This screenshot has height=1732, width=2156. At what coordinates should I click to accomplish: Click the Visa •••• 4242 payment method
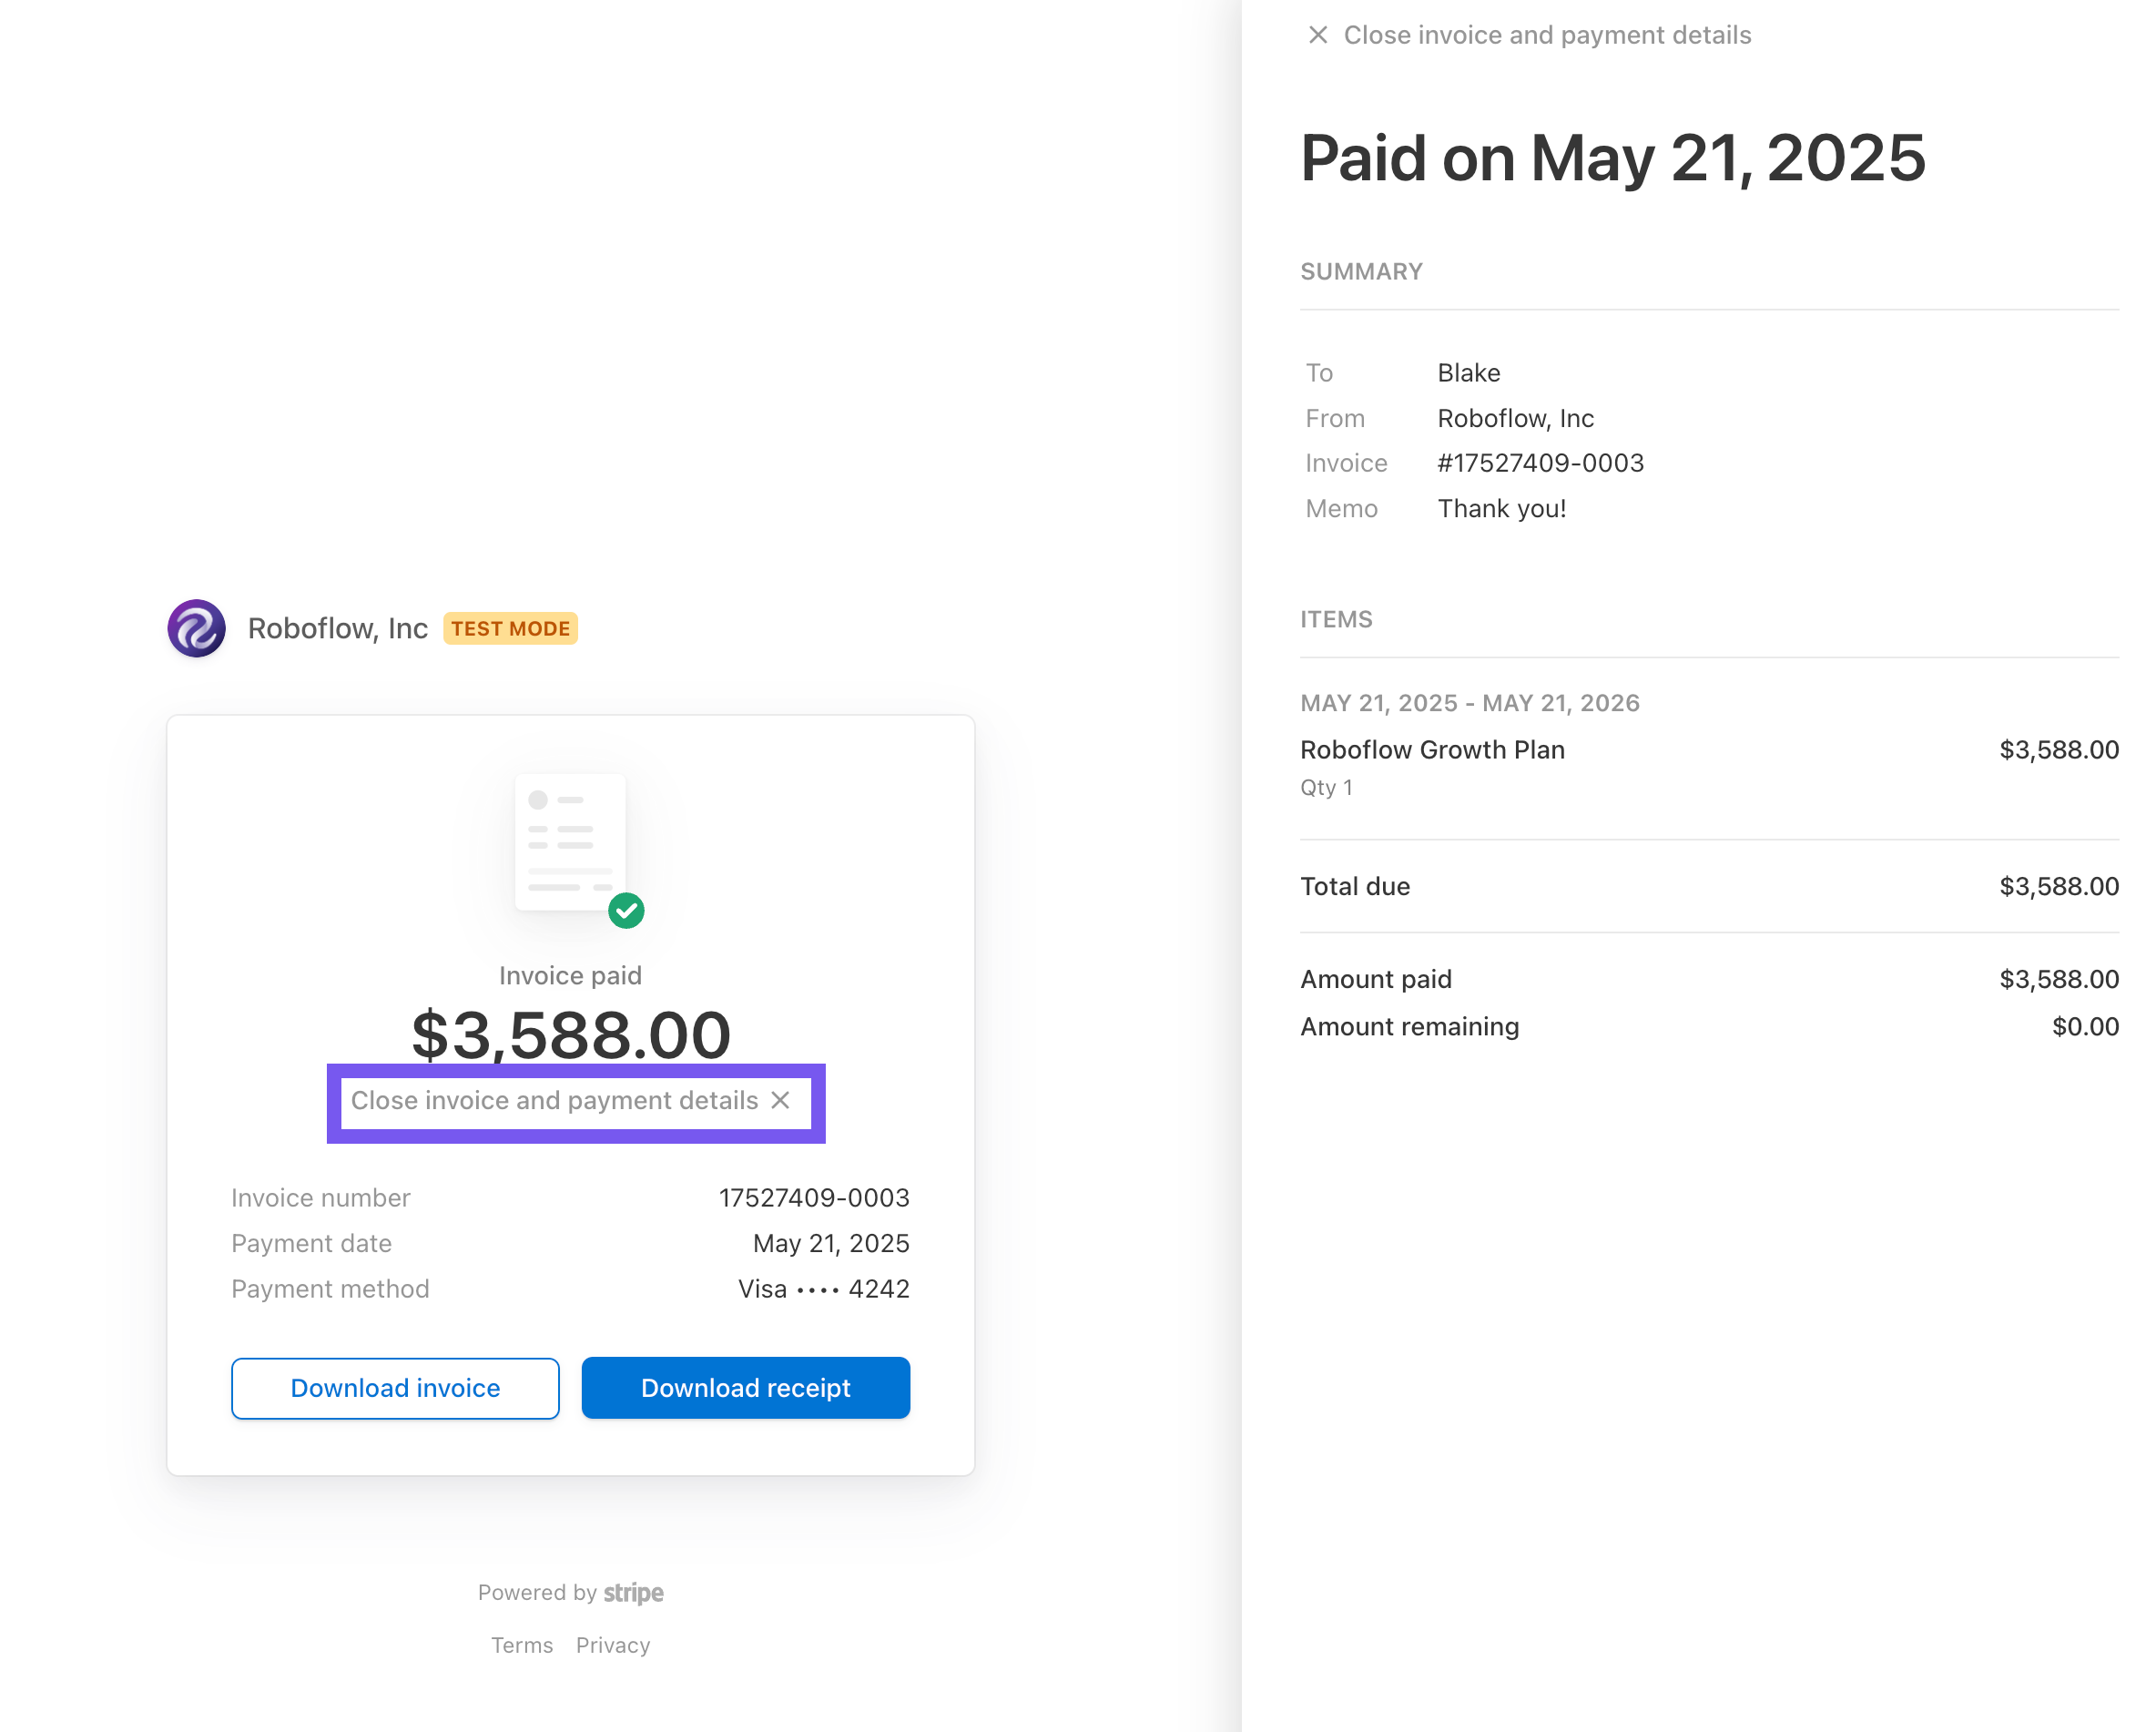tap(823, 1288)
